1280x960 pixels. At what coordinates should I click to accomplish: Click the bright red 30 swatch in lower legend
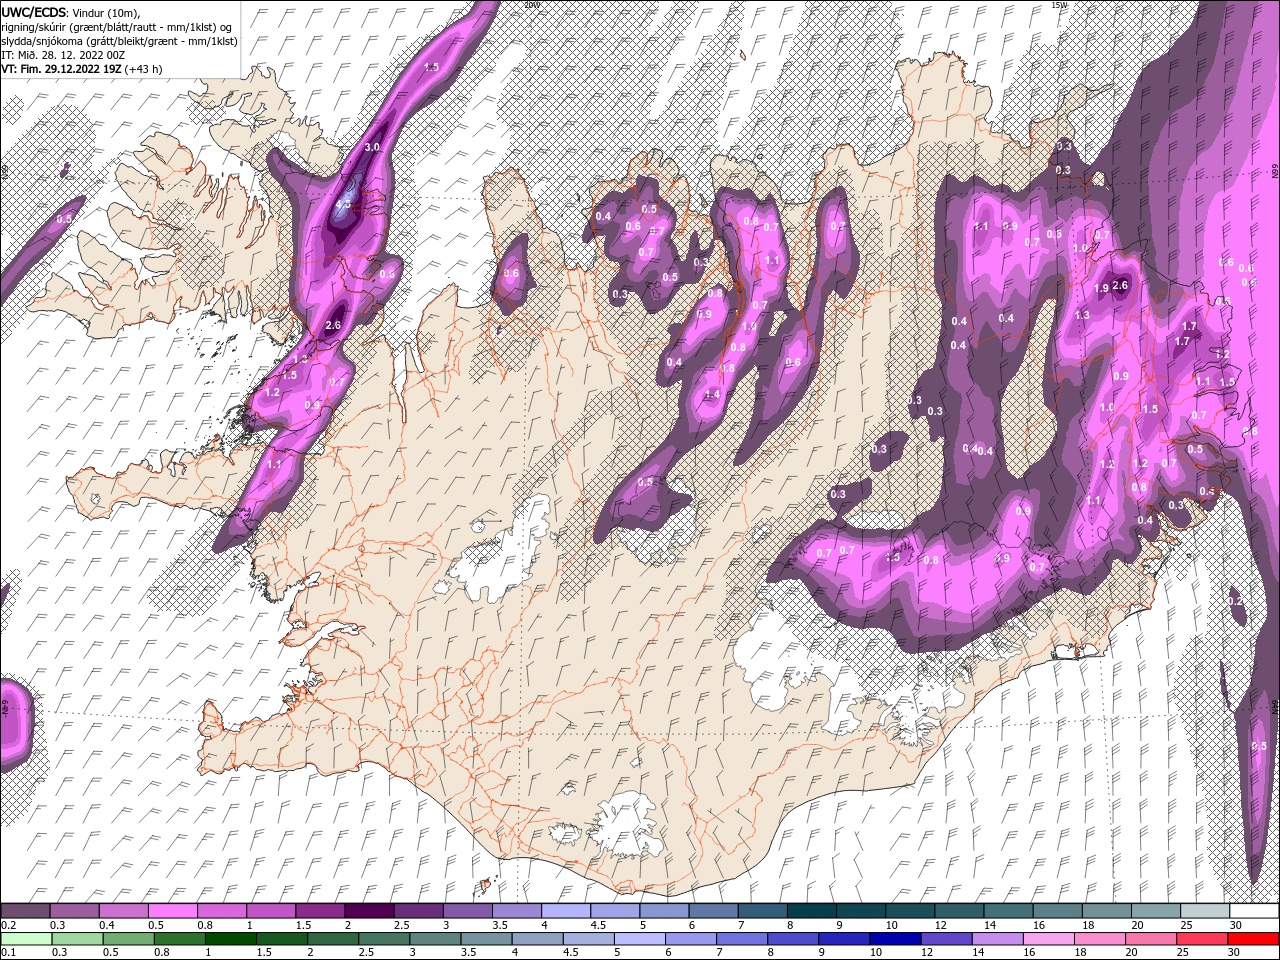coord(1253,938)
